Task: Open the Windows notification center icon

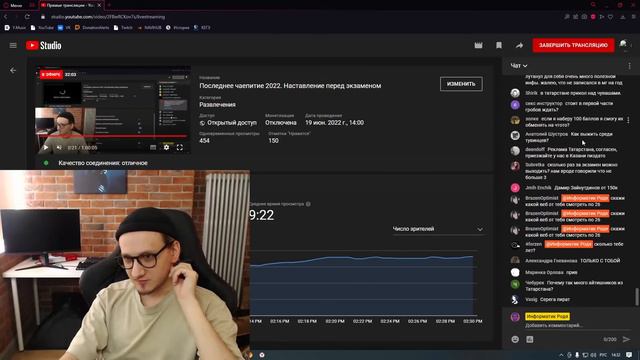Action: tap(629, 355)
